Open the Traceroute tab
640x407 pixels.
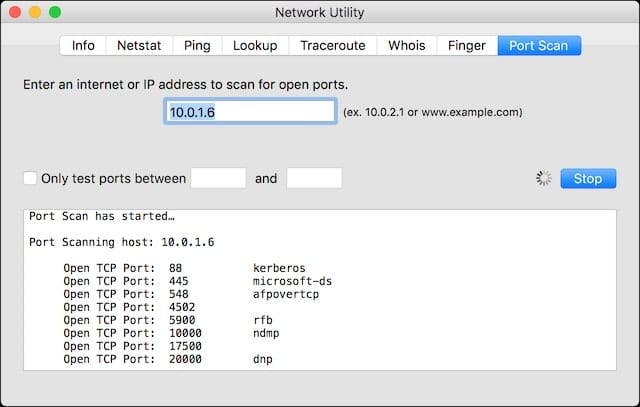pos(334,45)
